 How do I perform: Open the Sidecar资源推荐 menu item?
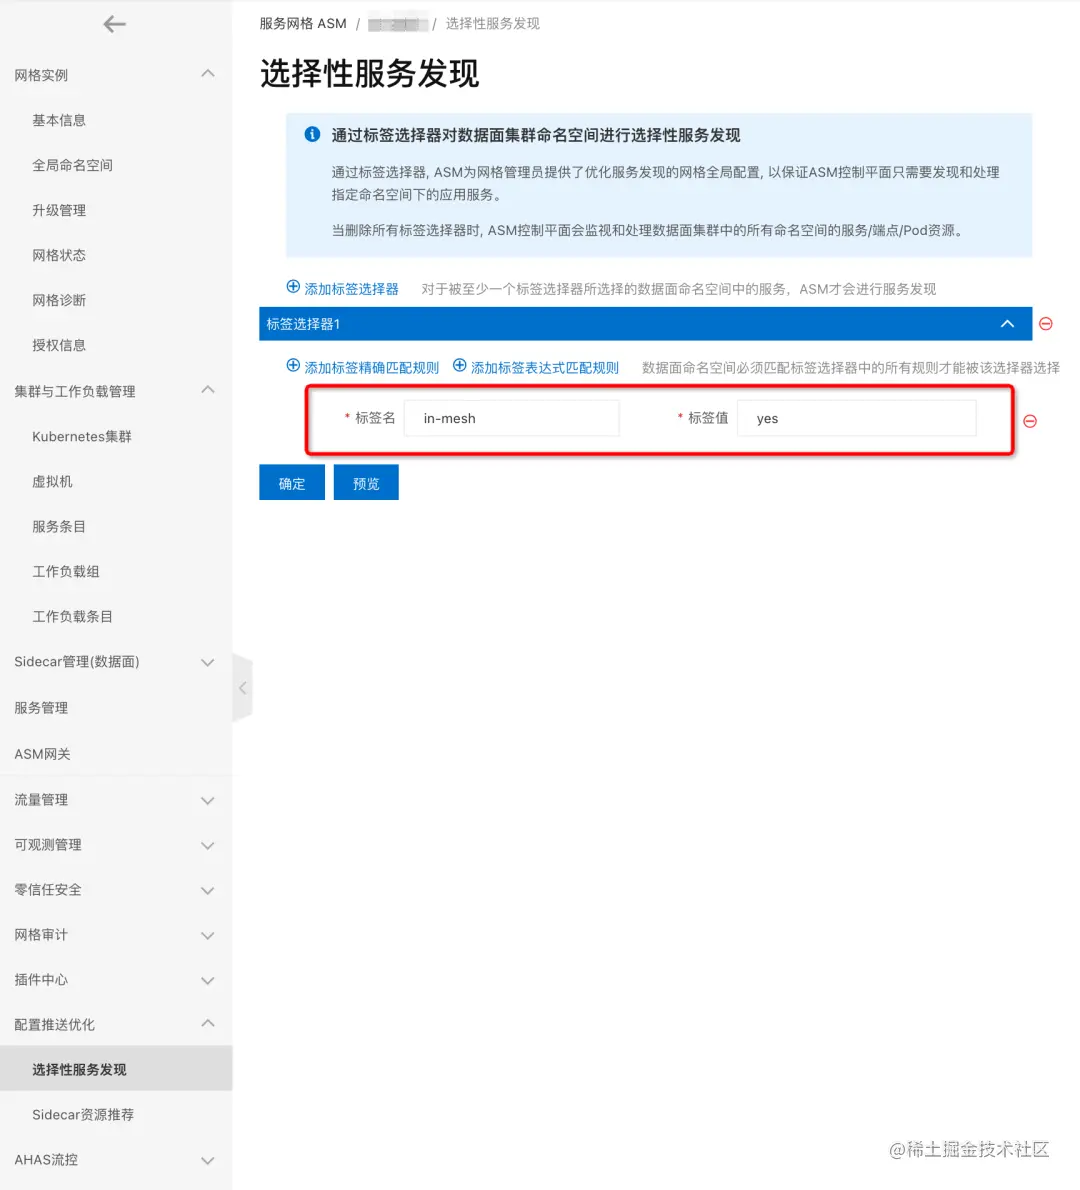(x=83, y=1114)
